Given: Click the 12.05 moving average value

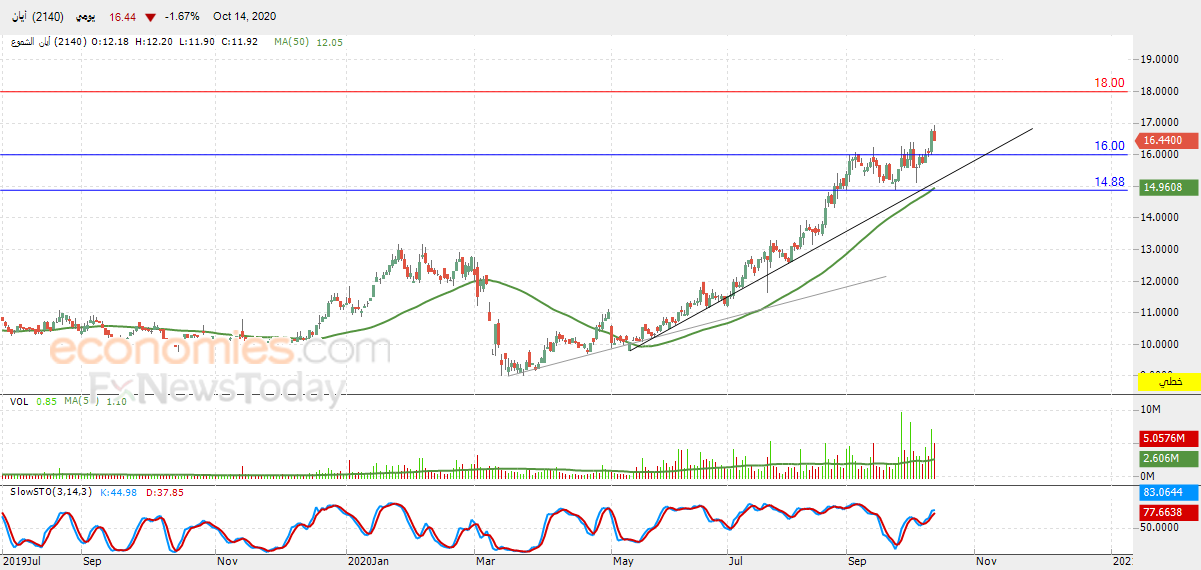Looking at the screenshot, I should pos(329,42).
